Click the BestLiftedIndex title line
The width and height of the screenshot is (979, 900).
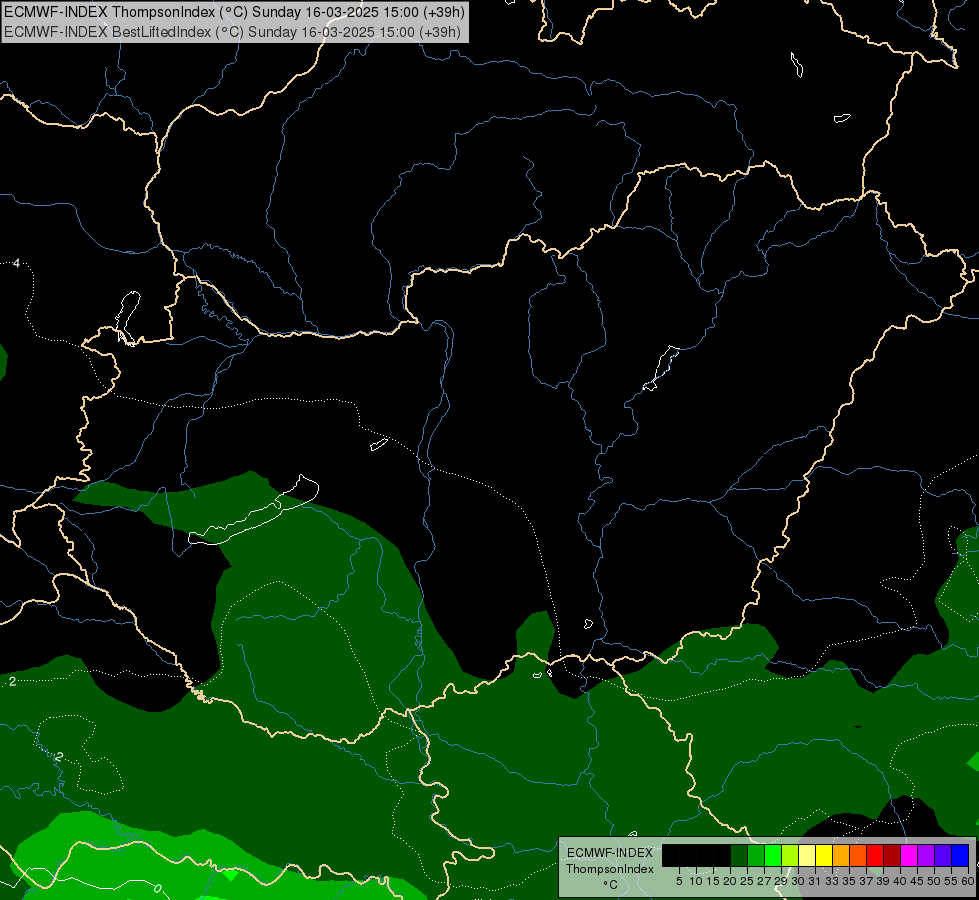tap(232, 32)
